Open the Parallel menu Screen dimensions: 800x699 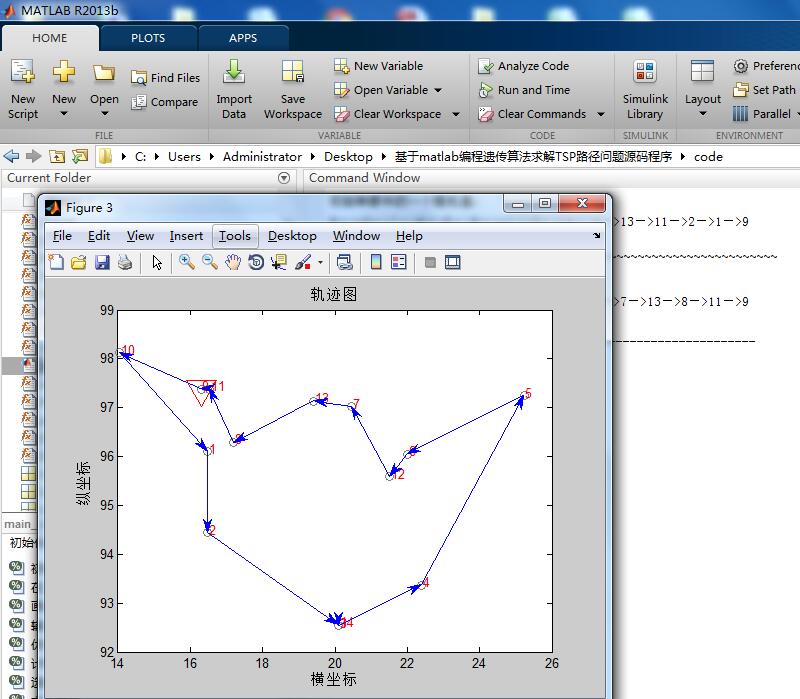click(x=764, y=114)
